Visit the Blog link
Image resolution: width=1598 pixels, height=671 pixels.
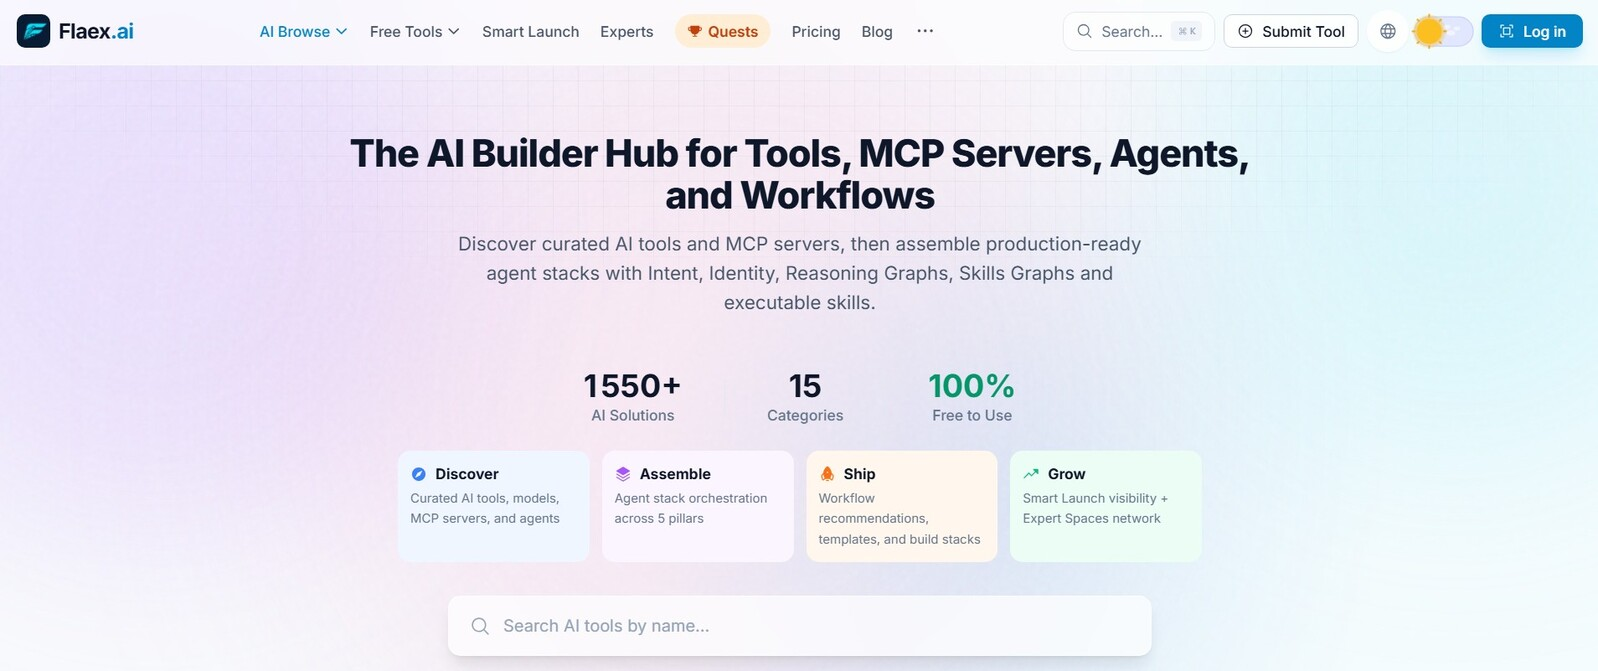tap(876, 31)
